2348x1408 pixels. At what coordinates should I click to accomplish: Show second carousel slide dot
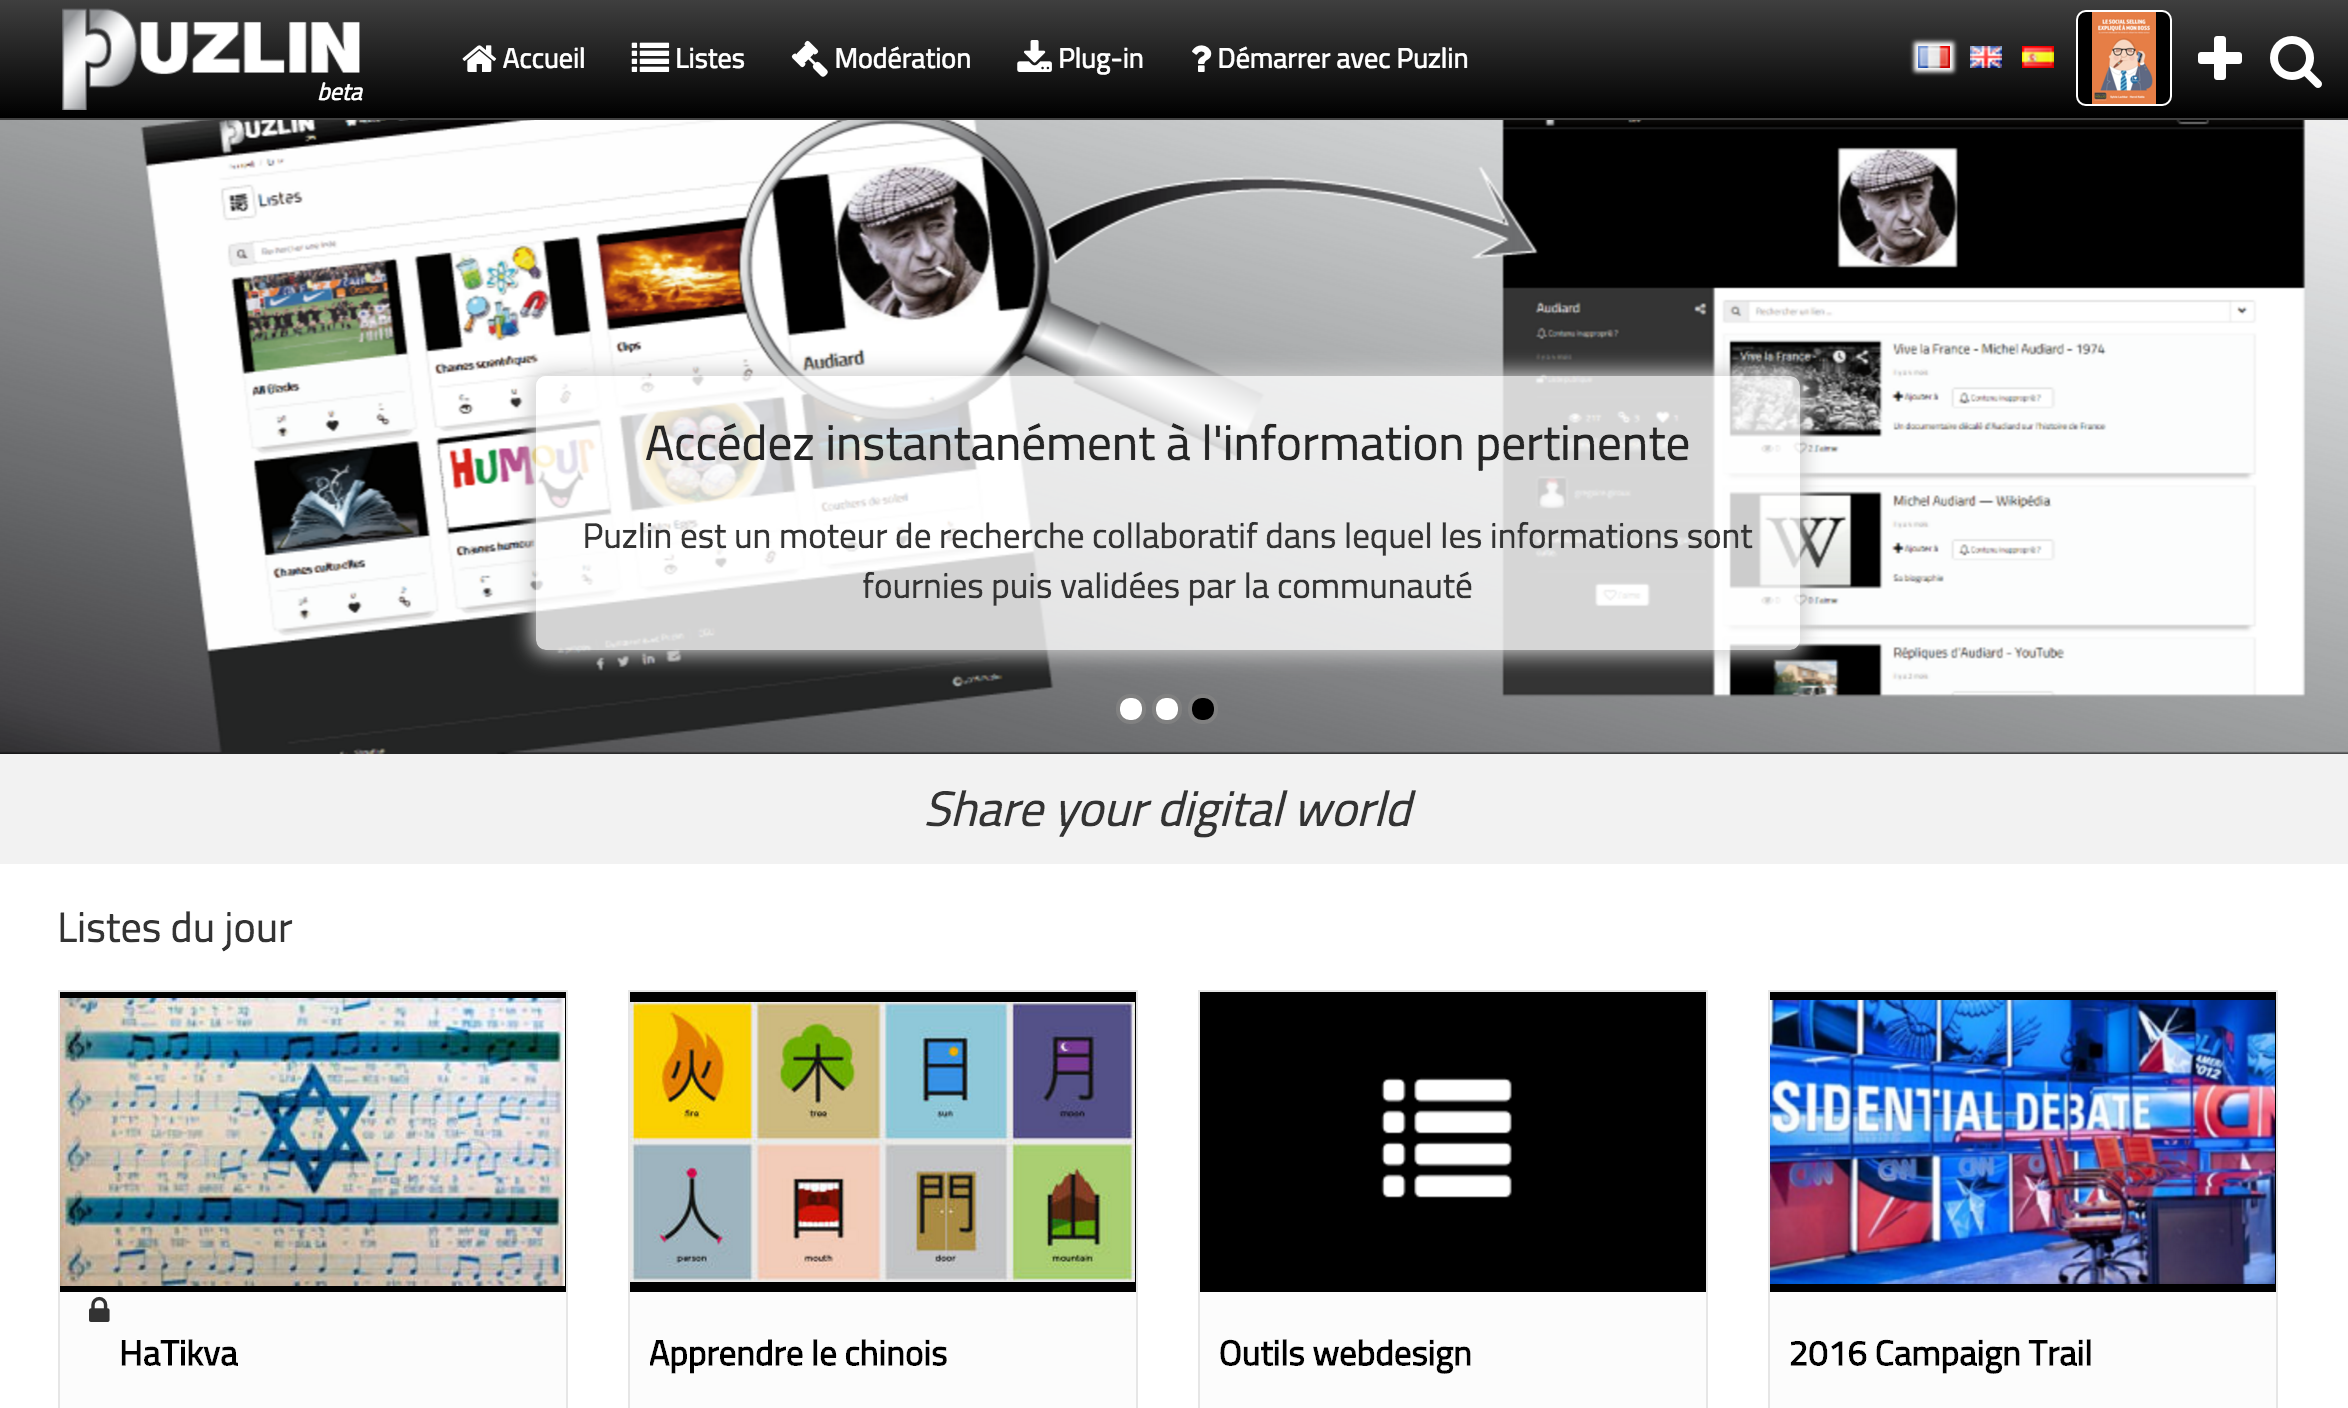pos(1167,709)
